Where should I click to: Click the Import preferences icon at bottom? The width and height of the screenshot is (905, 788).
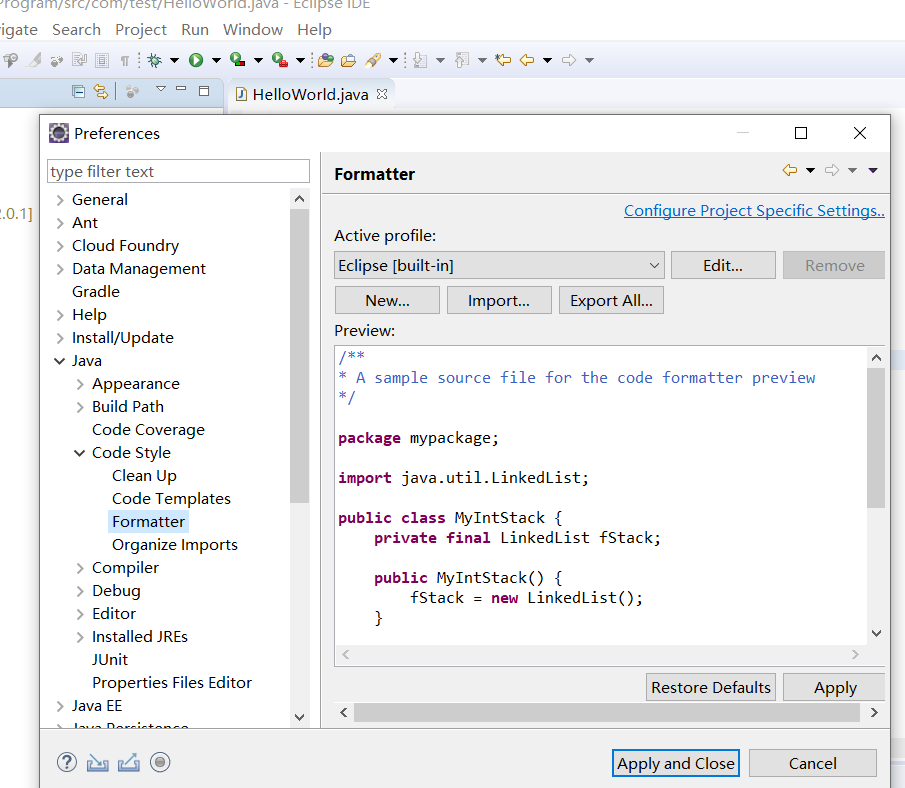[x=98, y=763]
